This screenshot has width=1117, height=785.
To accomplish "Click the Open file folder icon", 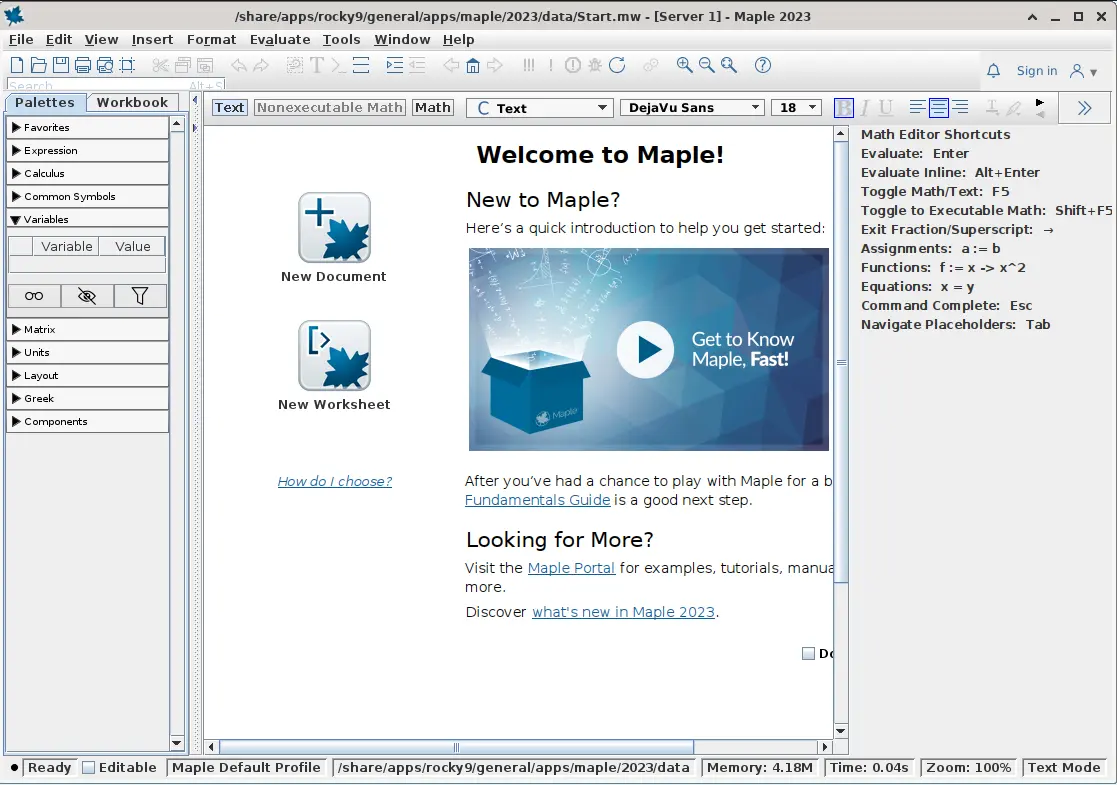I will point(38,66).
